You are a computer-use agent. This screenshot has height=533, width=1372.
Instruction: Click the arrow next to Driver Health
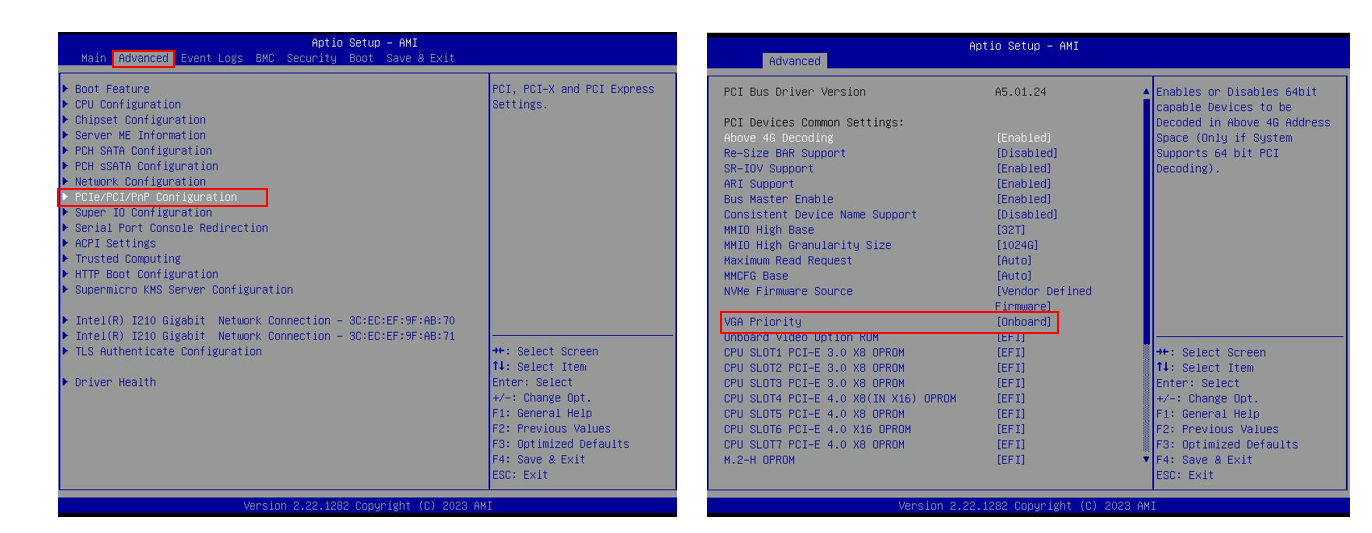click(66, 382)
